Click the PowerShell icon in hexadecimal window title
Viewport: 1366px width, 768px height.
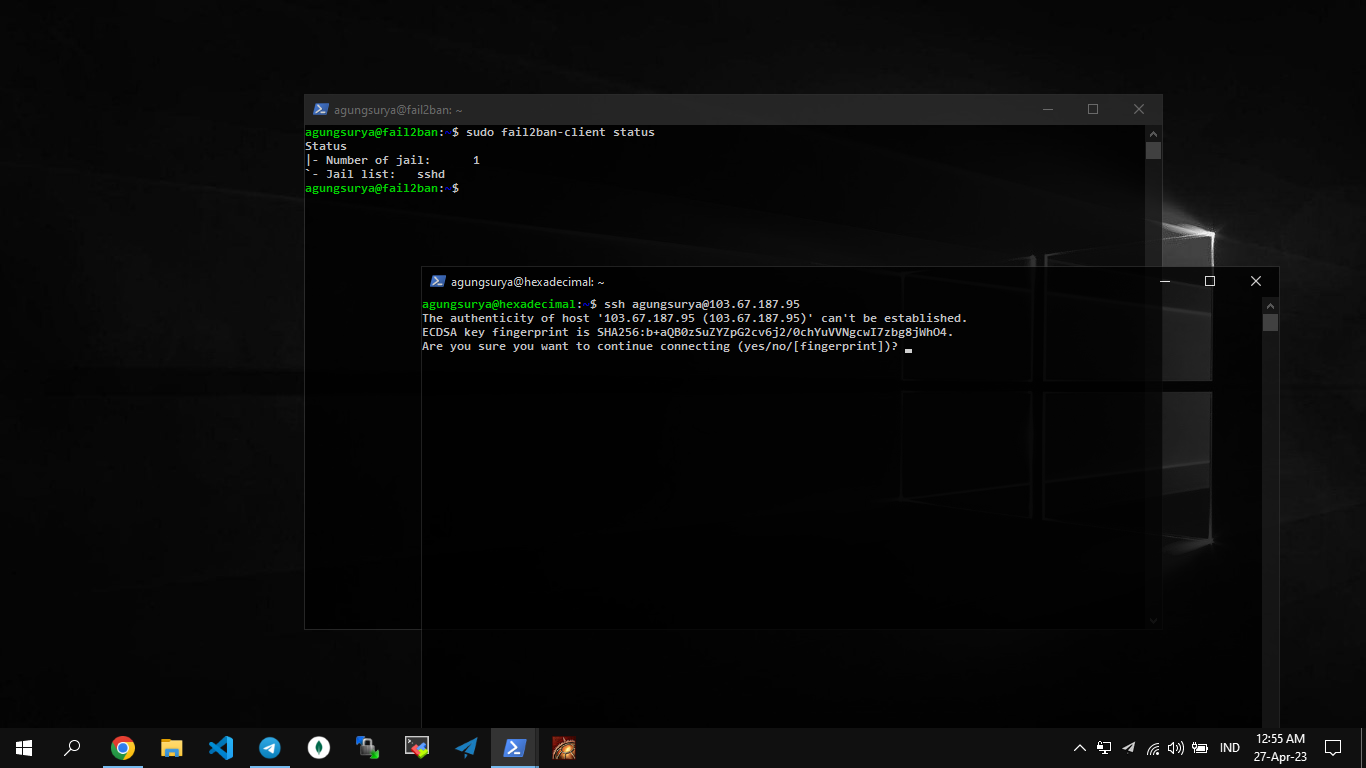tap(437, 282)
